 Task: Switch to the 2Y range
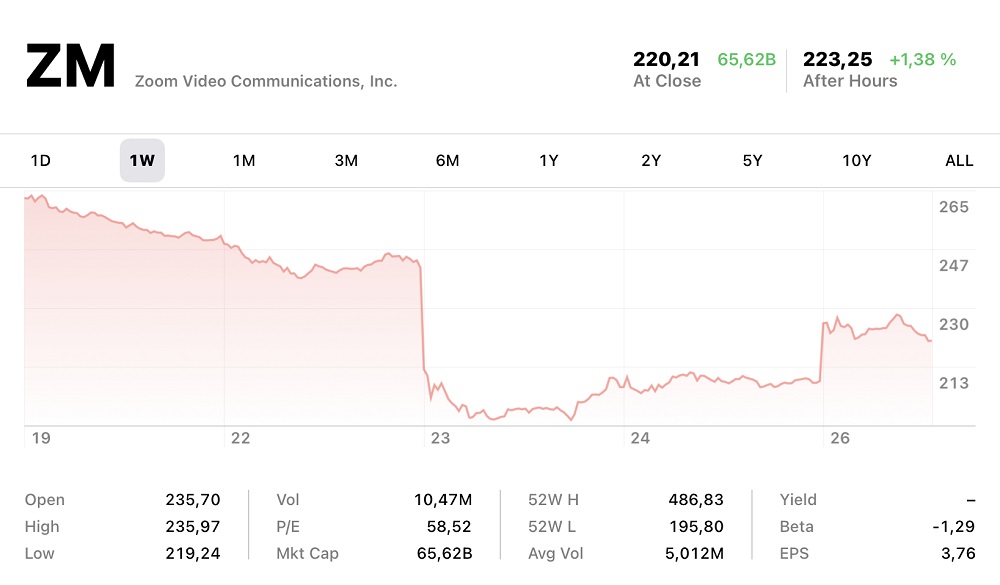(651, 161)
